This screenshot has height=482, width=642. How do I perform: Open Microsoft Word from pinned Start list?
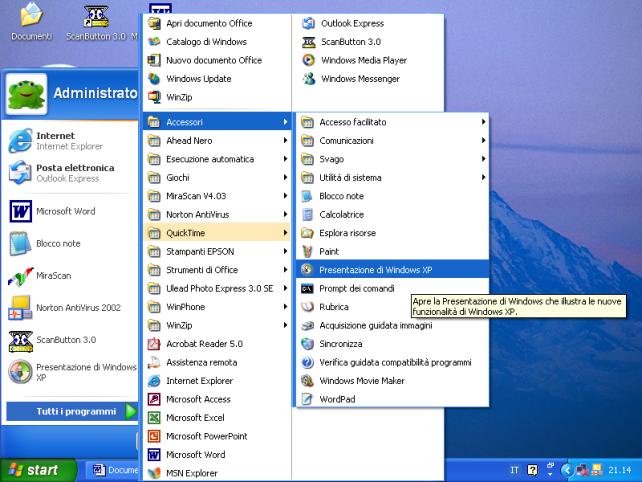click(x=72, y=211)
